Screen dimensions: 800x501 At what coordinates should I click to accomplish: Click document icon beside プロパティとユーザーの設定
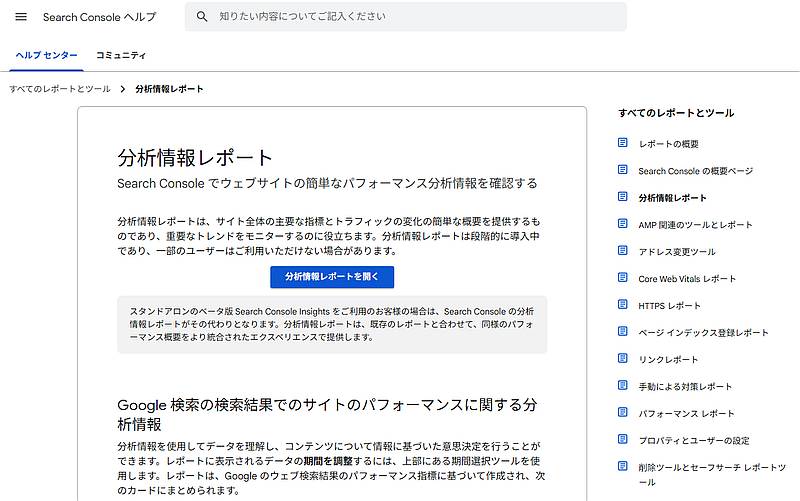coord(622,440)
